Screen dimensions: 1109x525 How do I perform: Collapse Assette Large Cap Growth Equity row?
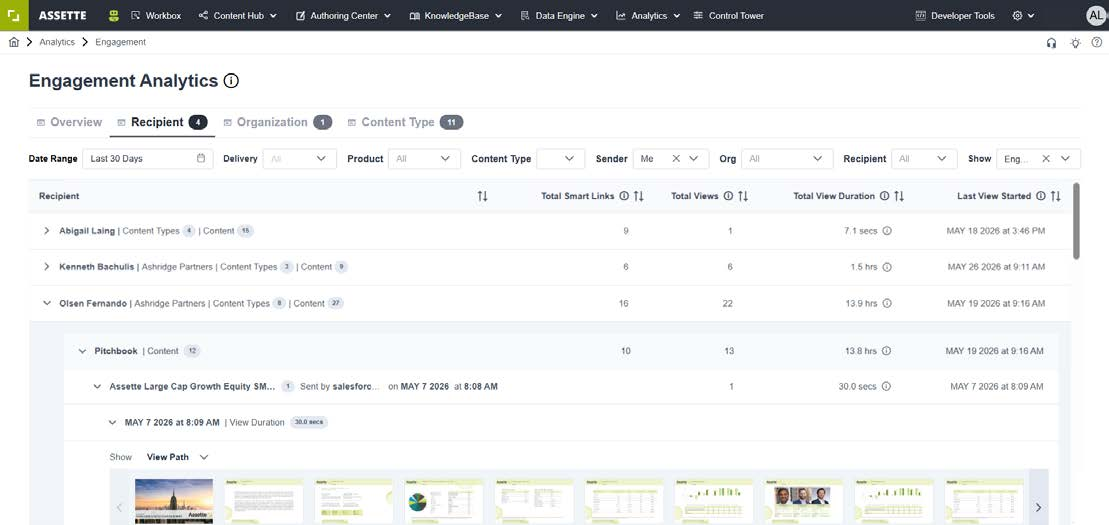tap(97, 386)
